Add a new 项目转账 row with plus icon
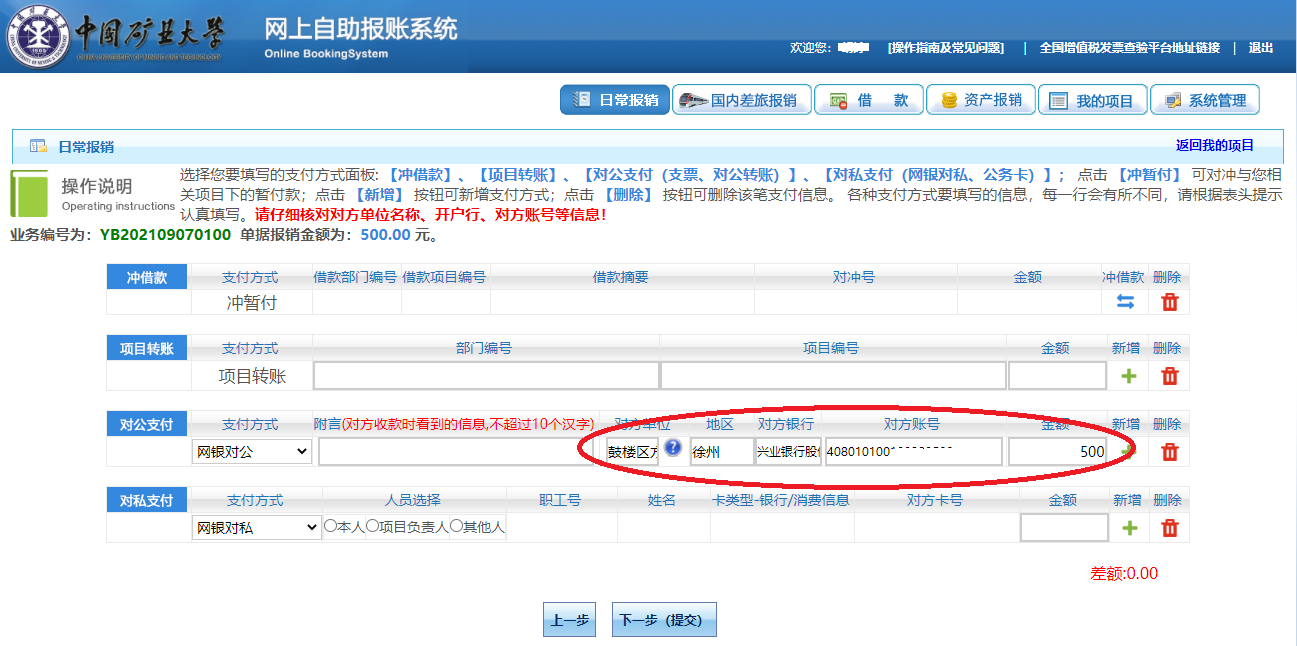The image size is (1297, 646). (x=1128, y=376)
